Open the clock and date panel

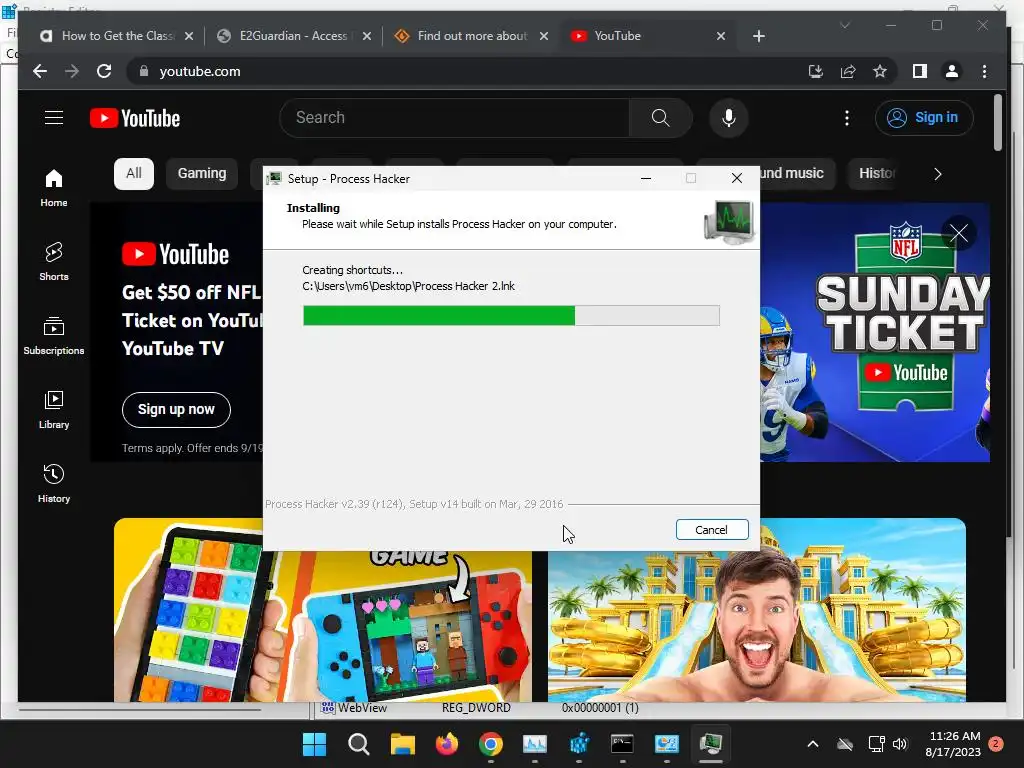pyautogui.click(x=953, y=744)
